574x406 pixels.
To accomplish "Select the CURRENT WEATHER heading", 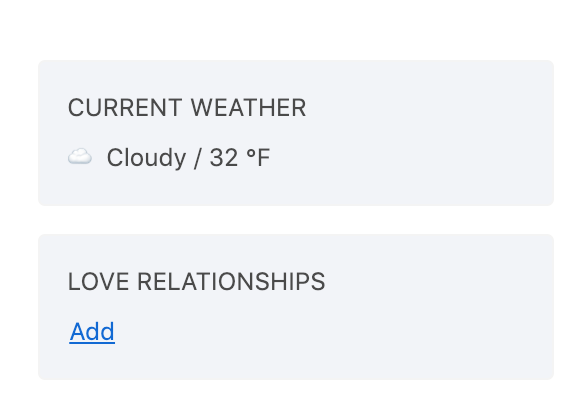I will click(x=187, y=108).
